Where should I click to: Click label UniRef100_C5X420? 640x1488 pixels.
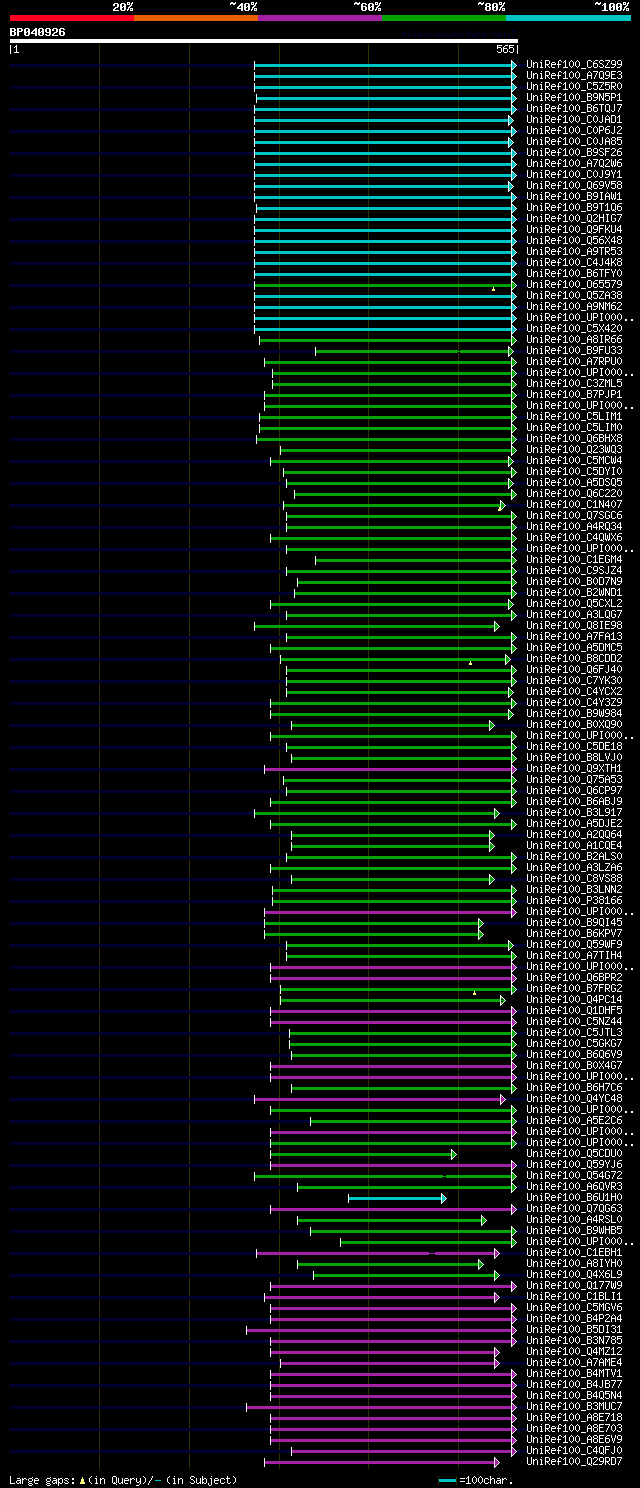coord(575,328)
